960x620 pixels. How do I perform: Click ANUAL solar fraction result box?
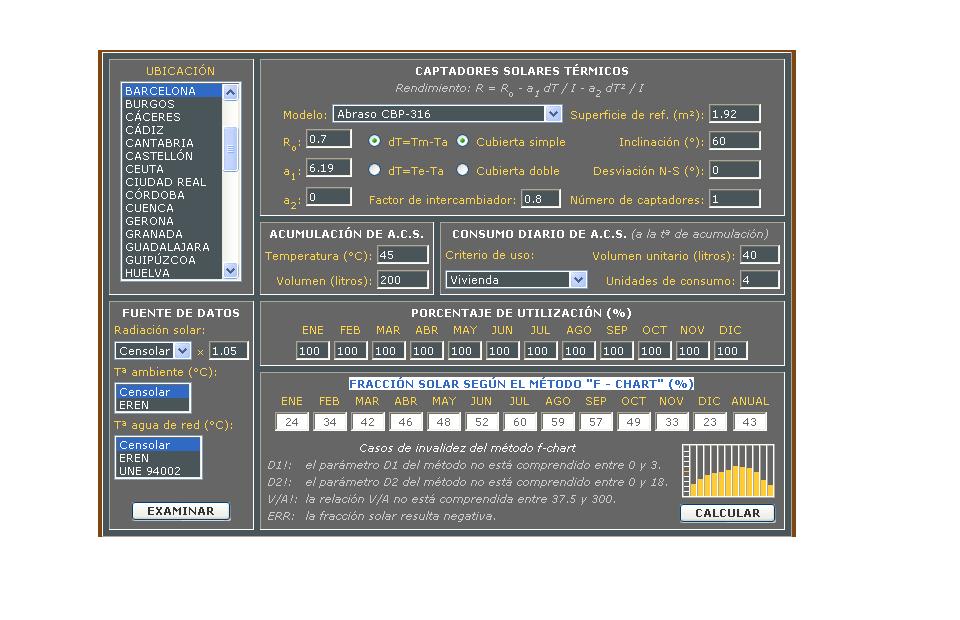[750, 422]
